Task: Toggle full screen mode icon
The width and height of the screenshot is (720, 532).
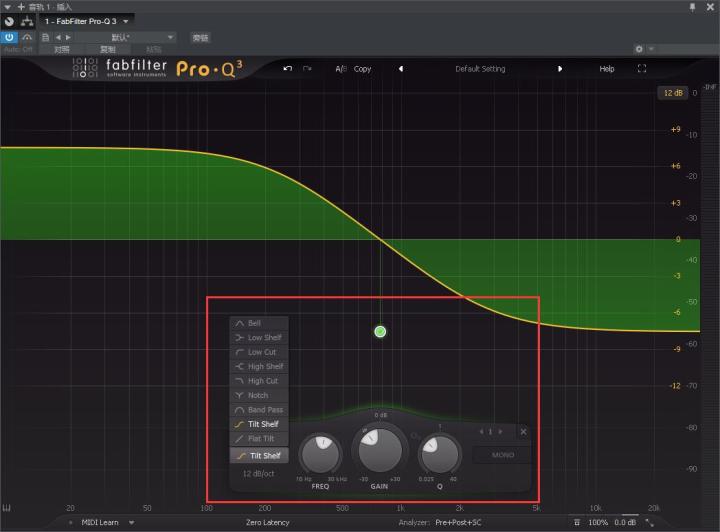Action: (642, 68)
